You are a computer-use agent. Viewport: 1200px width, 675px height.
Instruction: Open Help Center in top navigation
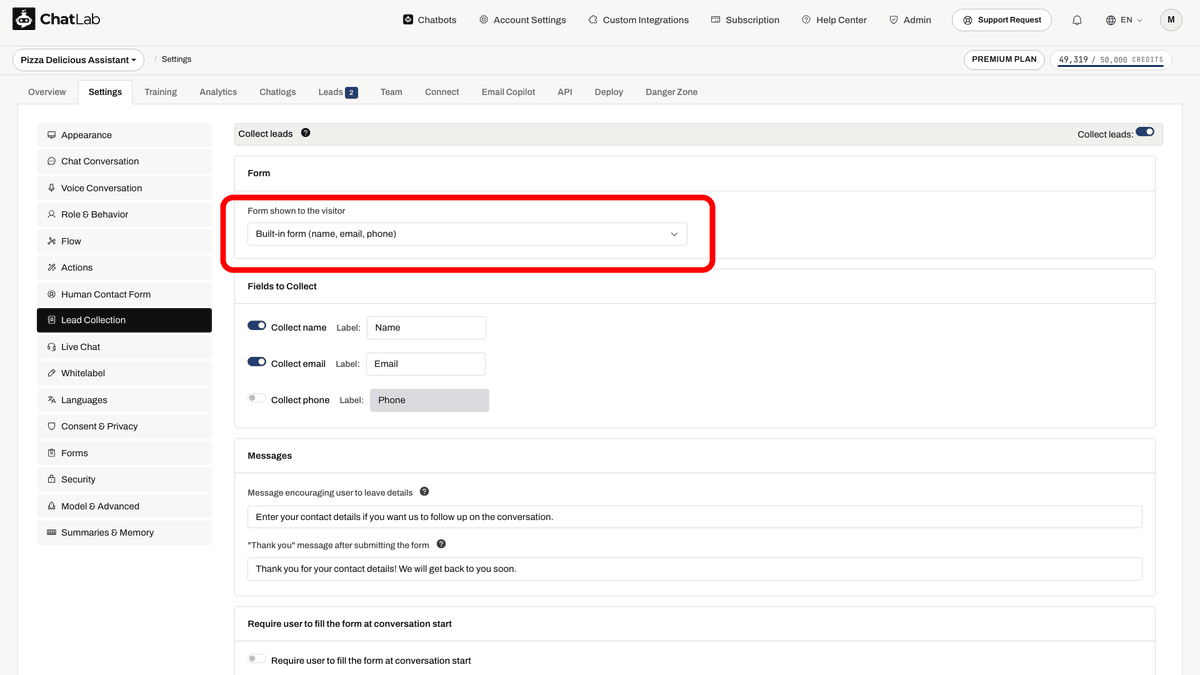click(834, 20)
